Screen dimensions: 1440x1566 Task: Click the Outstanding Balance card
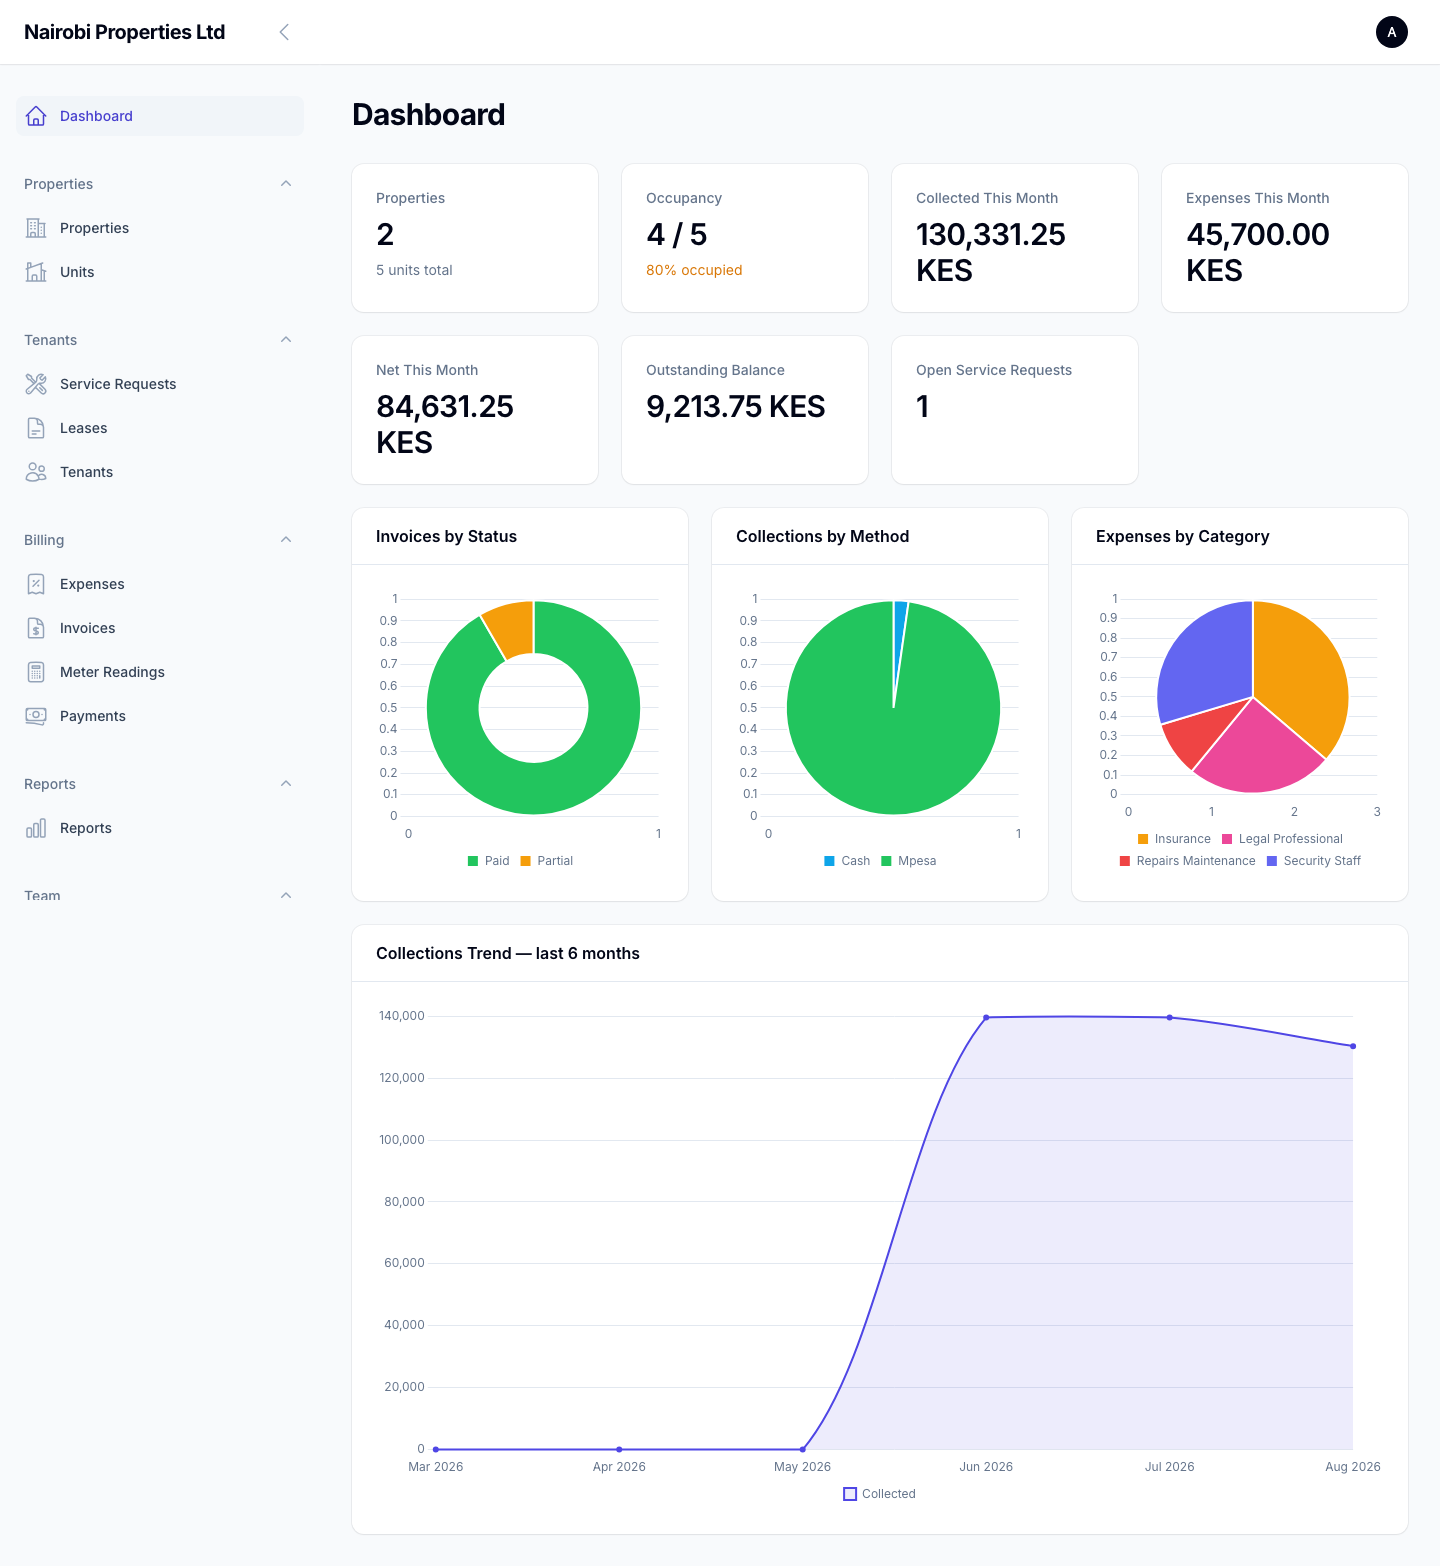[x=745, y=410]
